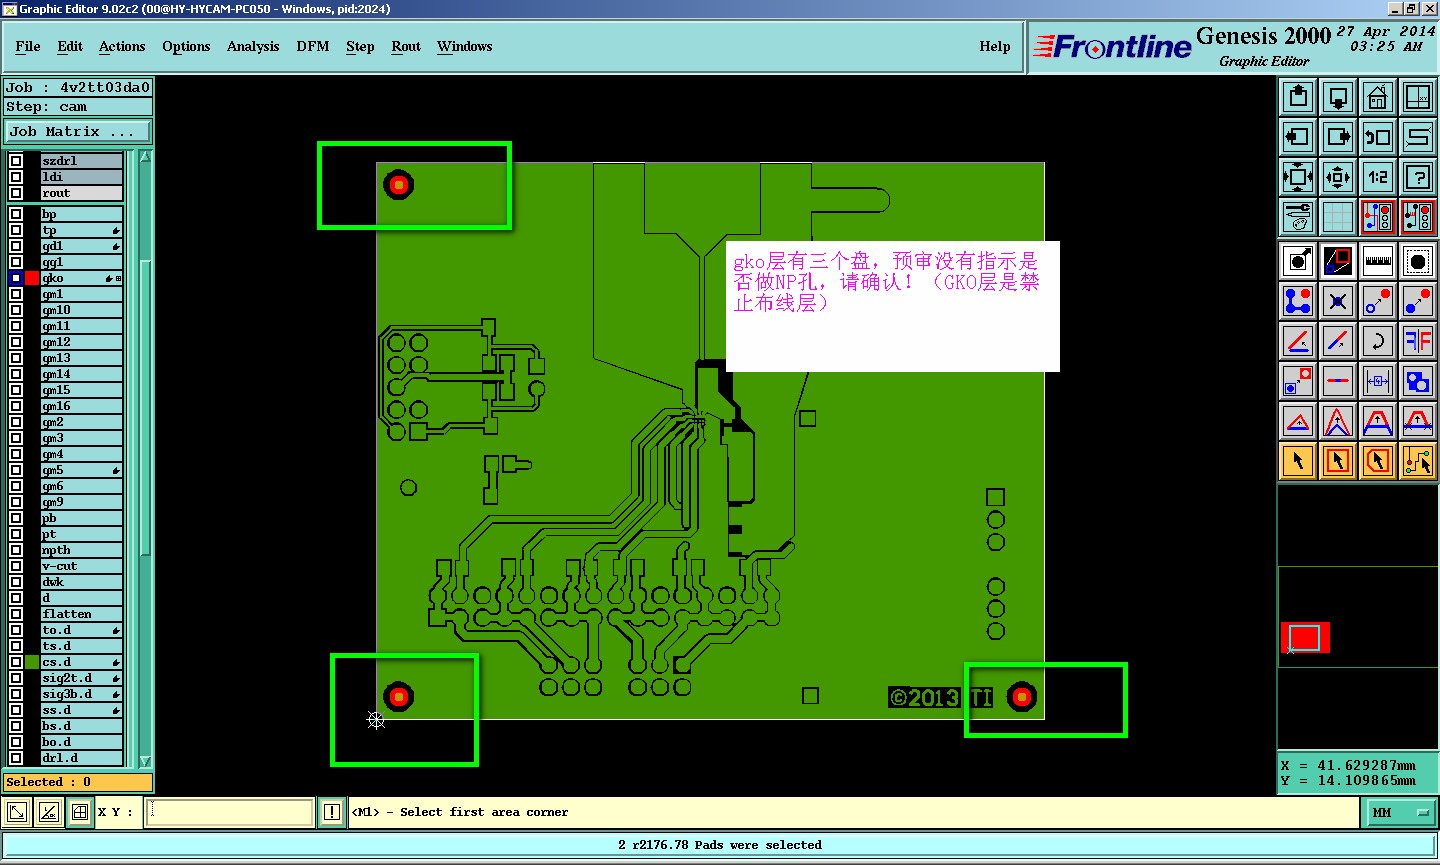The width and height of the screenshot is (1440, 865).
Task: Click the zoom in expand-arrows icon
Action: (1298, 177)
